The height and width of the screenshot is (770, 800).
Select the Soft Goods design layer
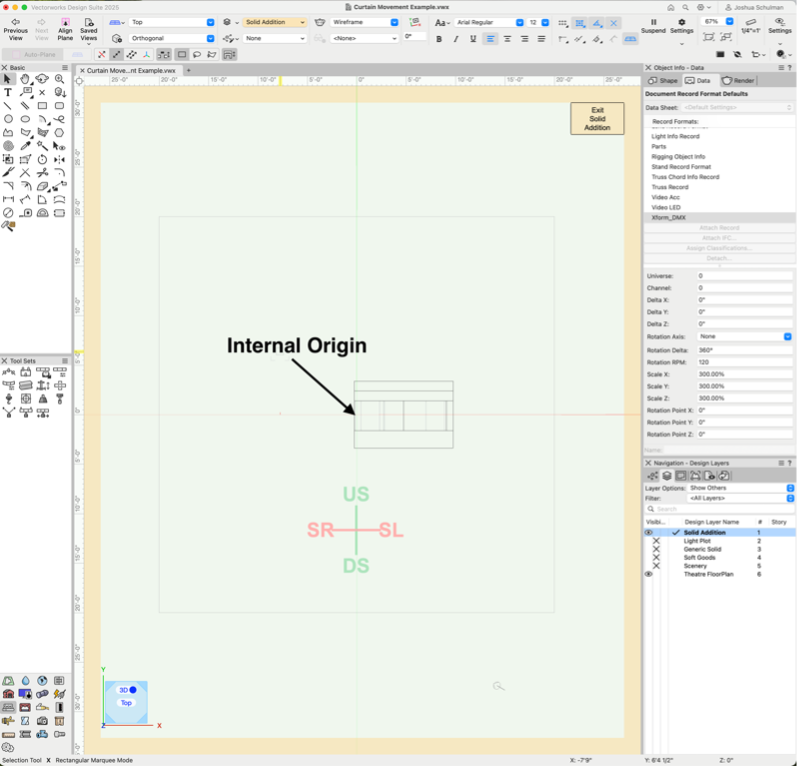tap(699, 557)
